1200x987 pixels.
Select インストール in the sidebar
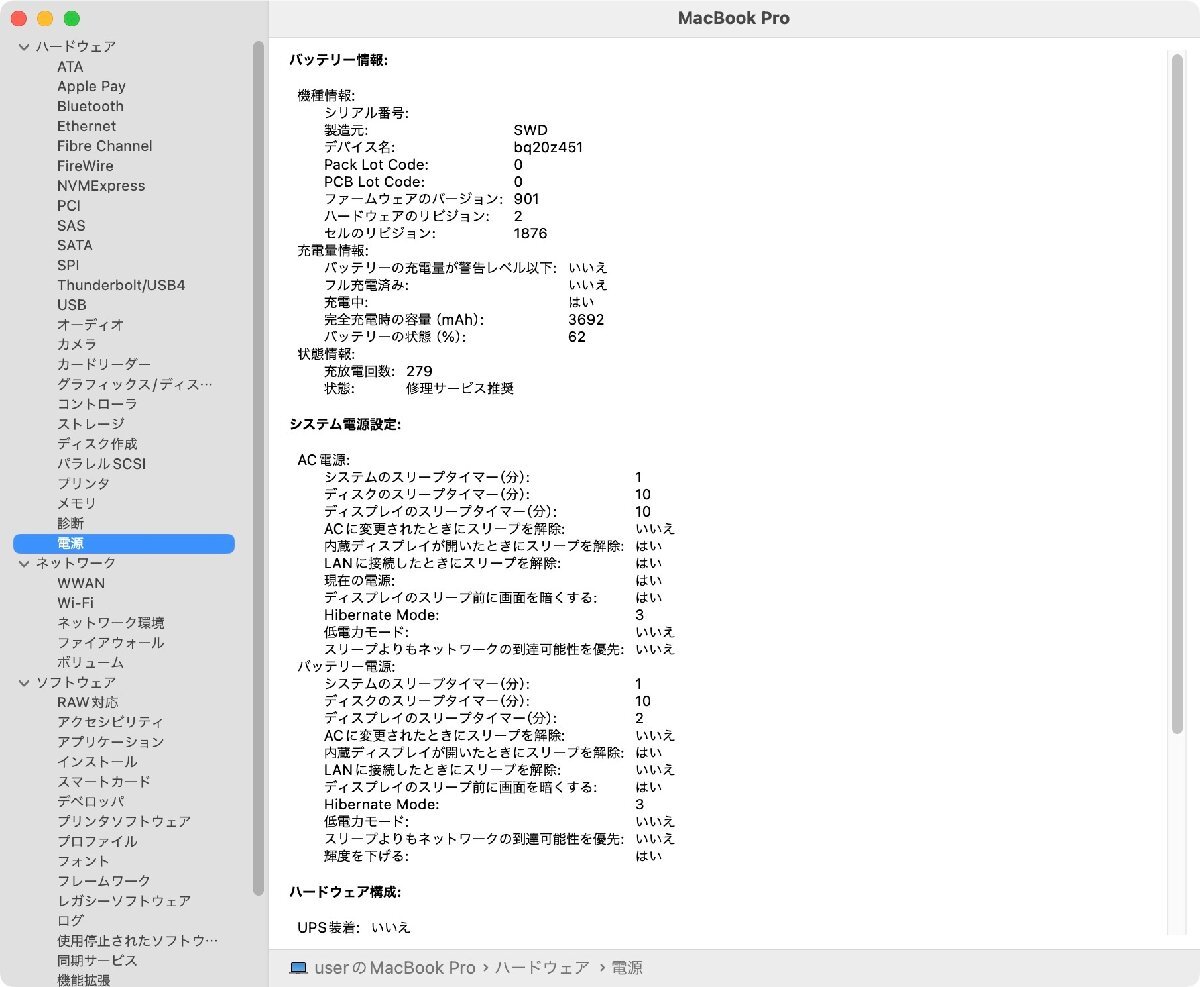point(97,762)
